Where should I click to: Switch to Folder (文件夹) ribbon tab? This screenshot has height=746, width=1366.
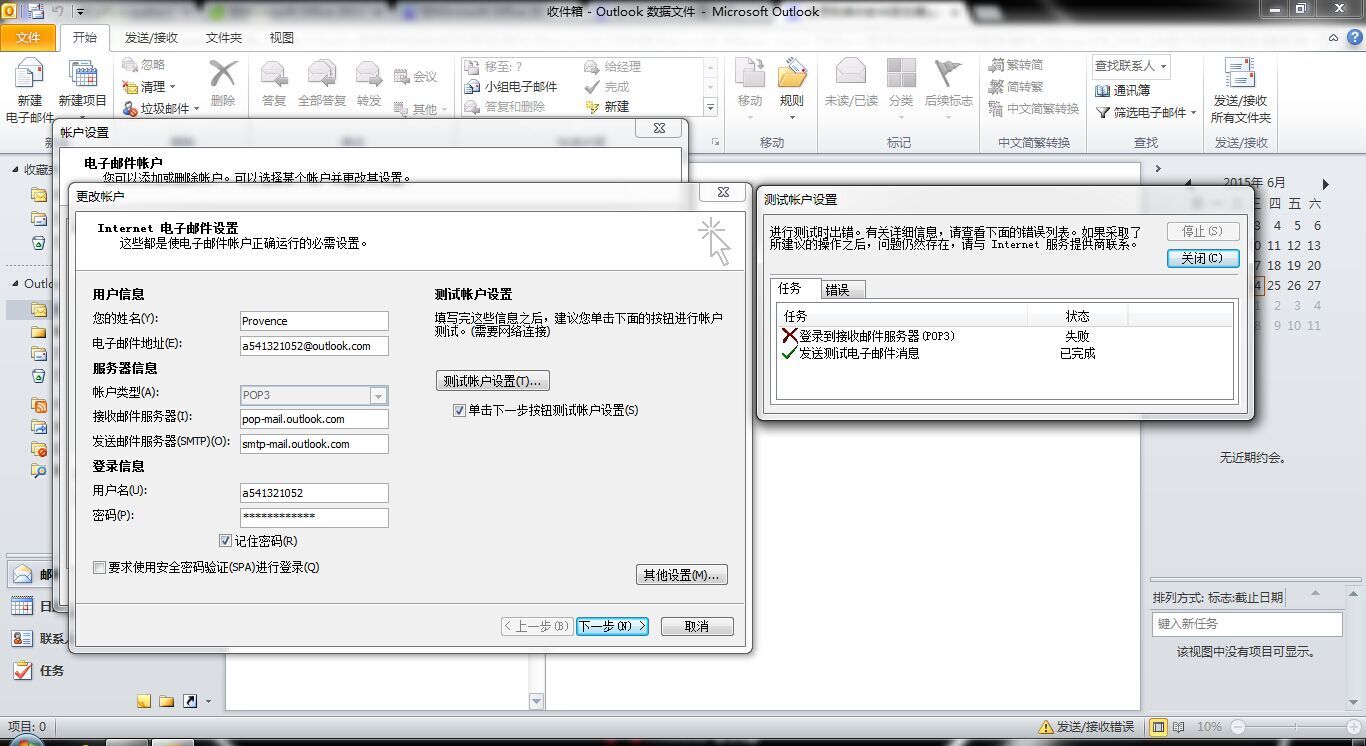[x=224, y=37]
